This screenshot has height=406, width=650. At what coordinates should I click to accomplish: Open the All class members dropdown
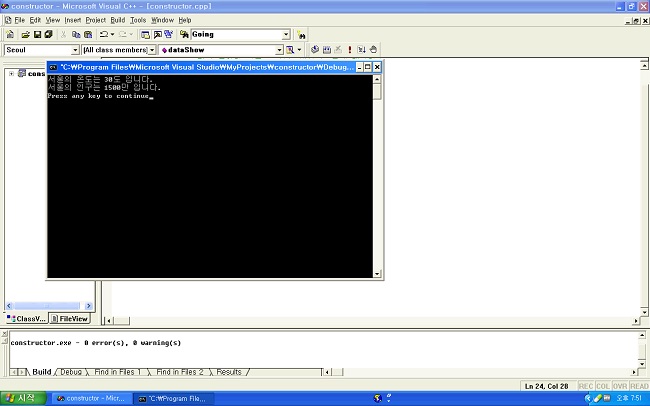(x=152, y=49)
